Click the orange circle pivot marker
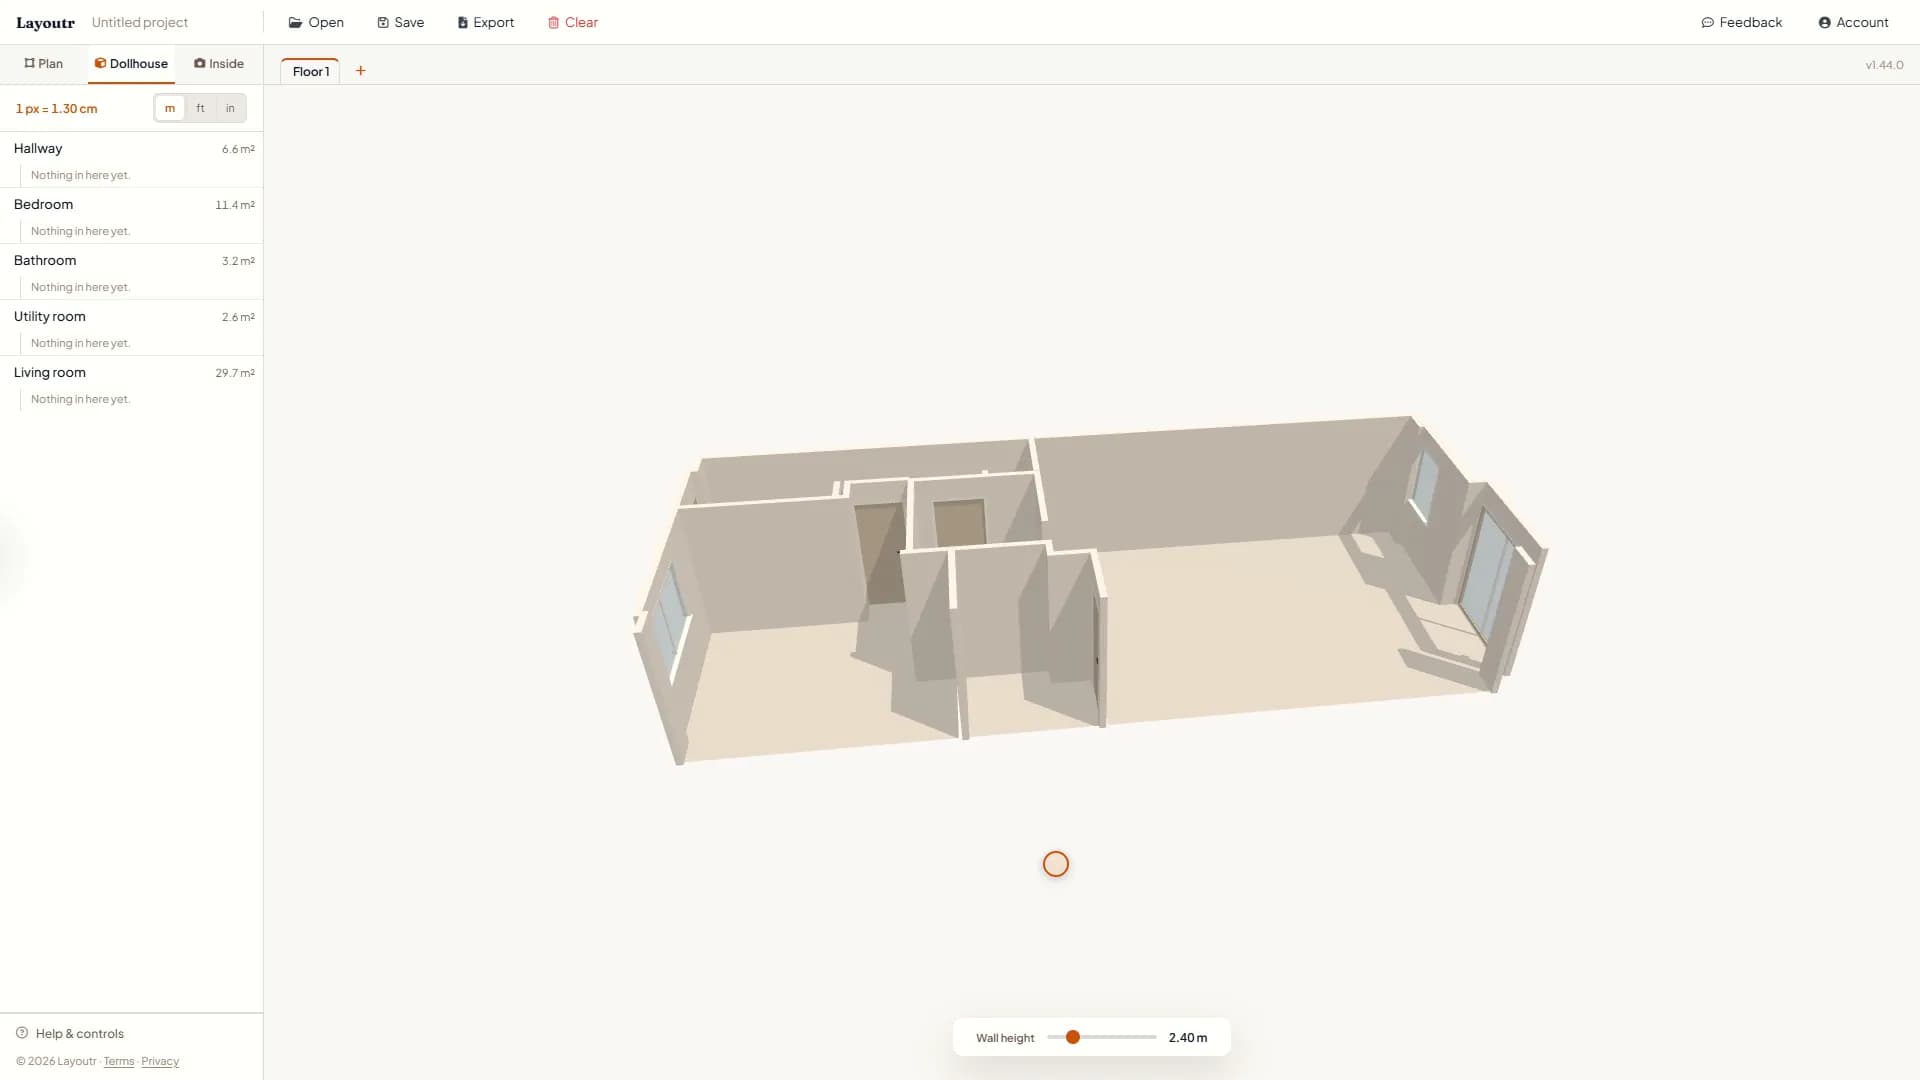 click(1056, 864)
